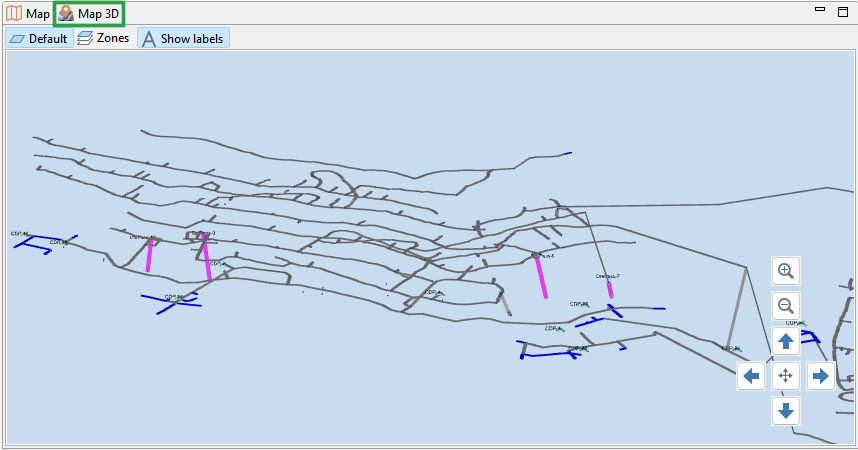The width and height of the screenshot is (858, 450).
Task: Pan the map down with the arrow
Action: point(786,411)
